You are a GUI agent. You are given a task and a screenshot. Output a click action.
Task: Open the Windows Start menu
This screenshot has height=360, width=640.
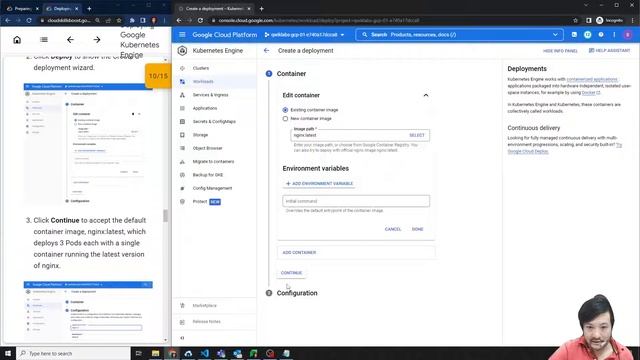pyautogui.click(x=8, y=353)
